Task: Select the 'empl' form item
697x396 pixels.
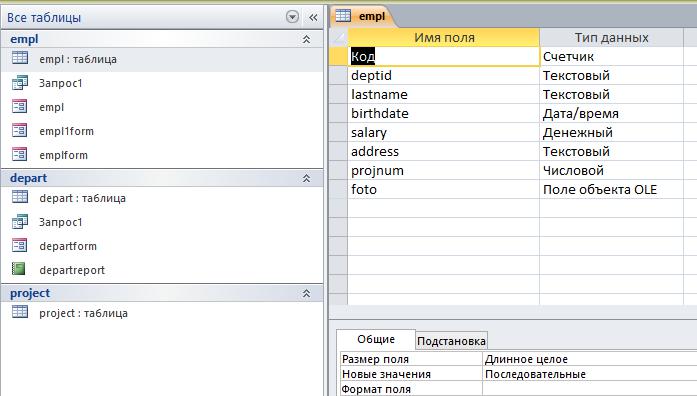Action: point(162,107)
